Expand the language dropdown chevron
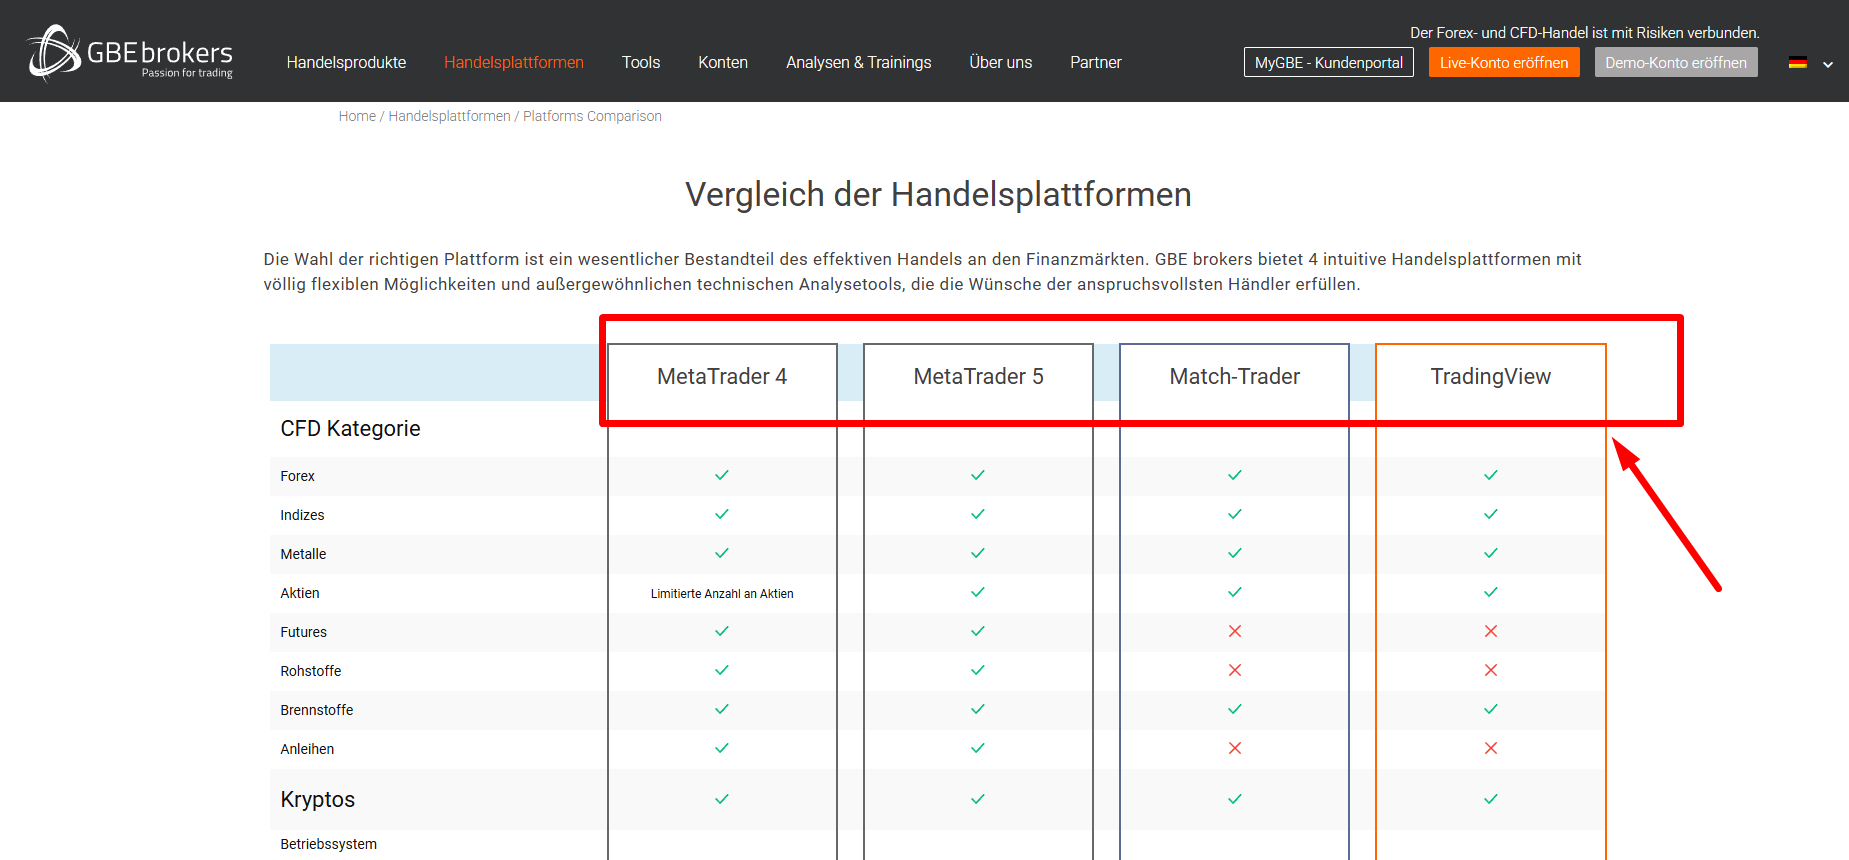 (x=1828, y=64)
